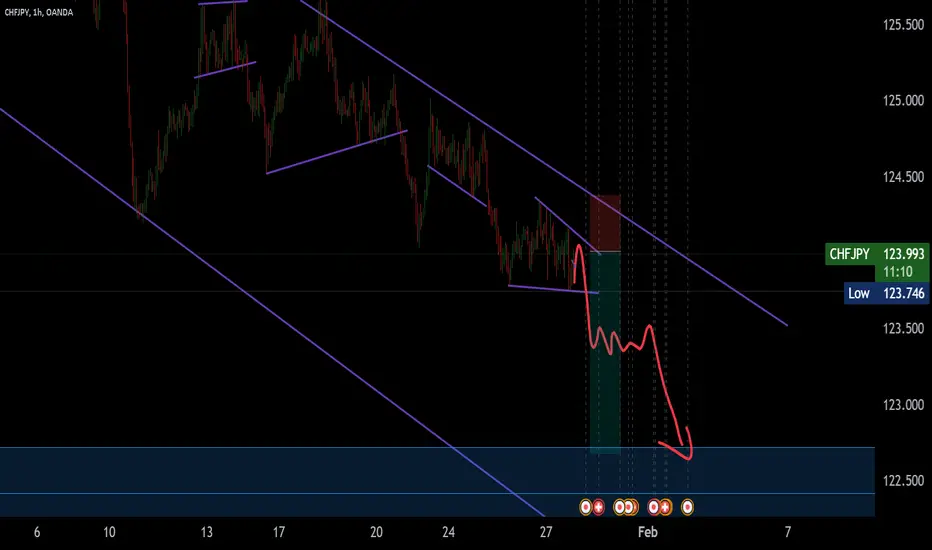Select the green CHFJPY 123.993 price label
Viewport: 932px width, 550px height.
tap(877, 254)
